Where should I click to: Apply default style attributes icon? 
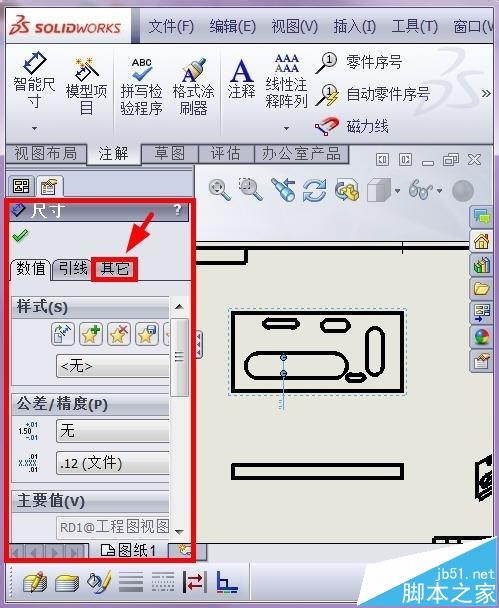click(x=62, y=334)
